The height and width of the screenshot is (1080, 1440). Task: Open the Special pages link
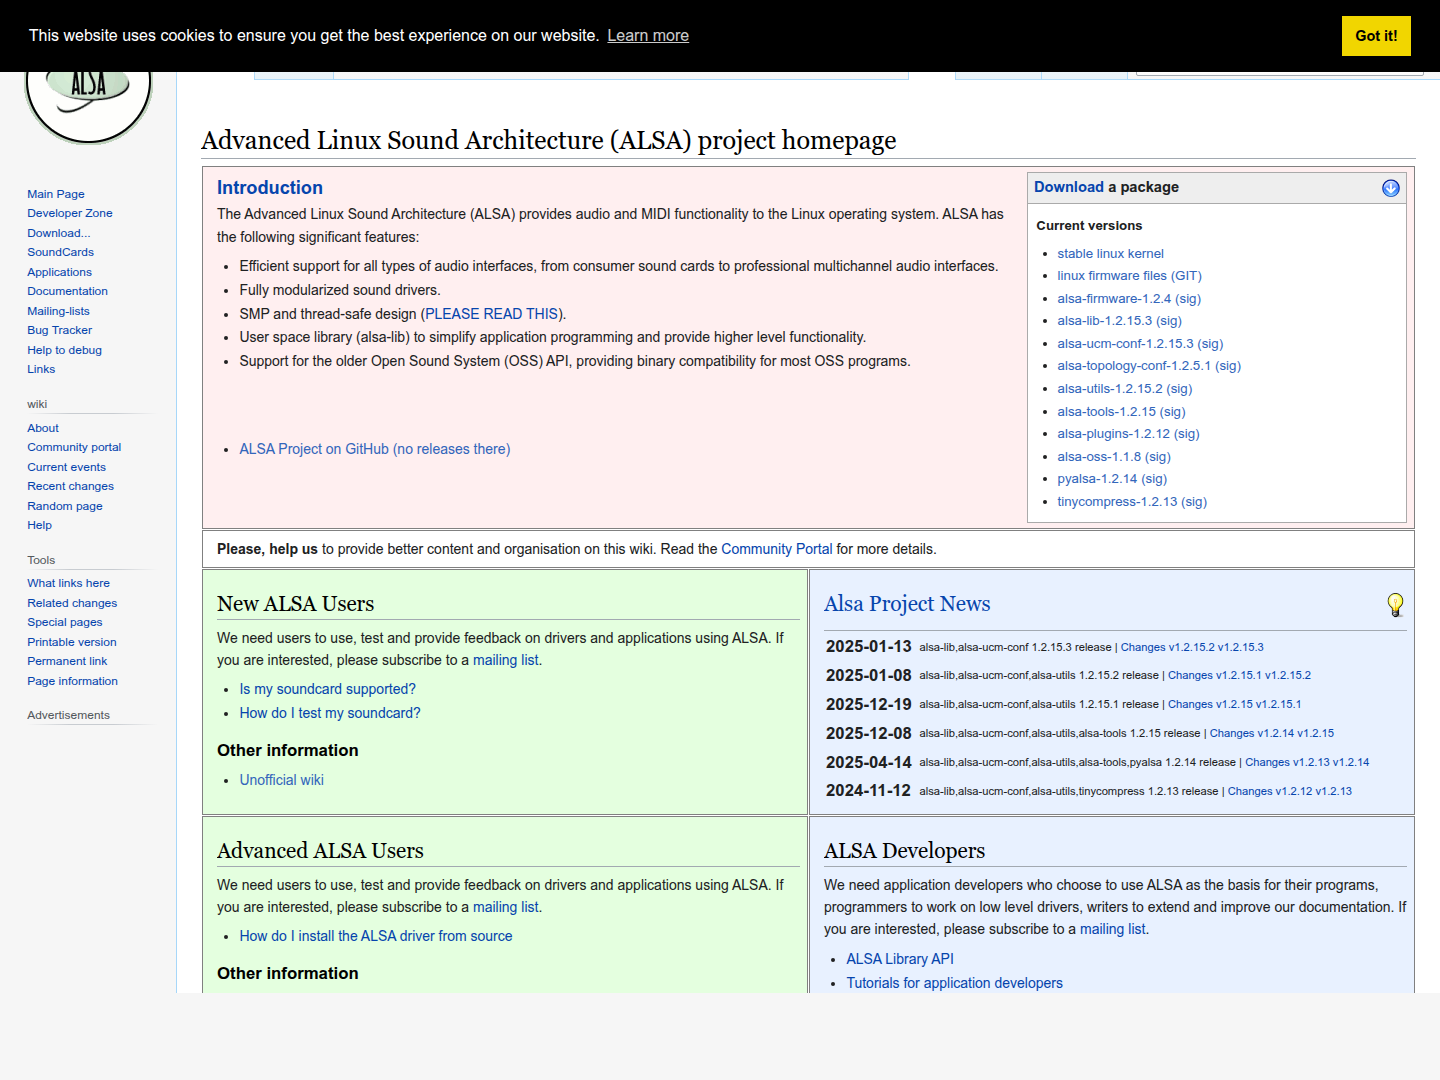tap(65, 622)
